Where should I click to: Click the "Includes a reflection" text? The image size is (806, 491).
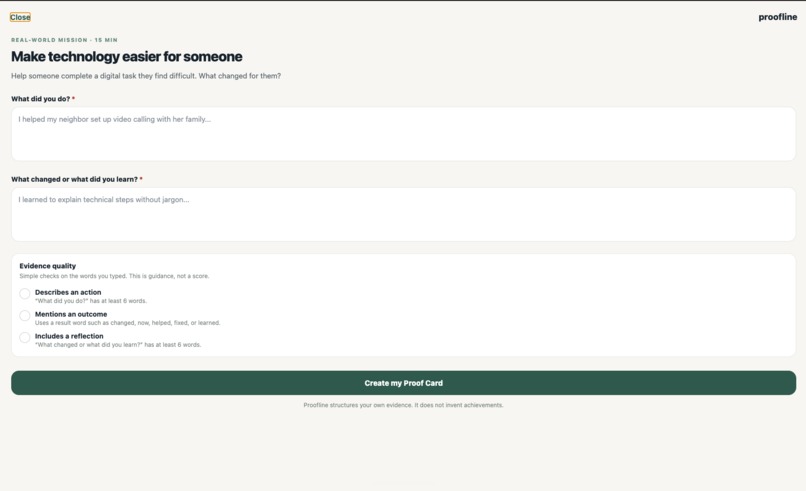[69, 336]
